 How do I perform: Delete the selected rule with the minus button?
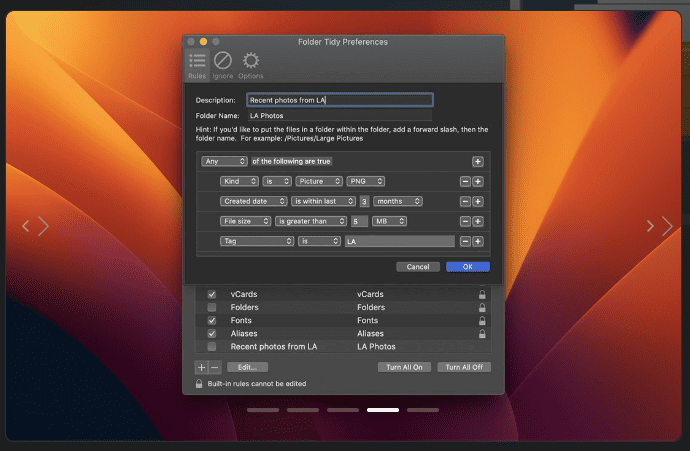(x=214, y=367)
